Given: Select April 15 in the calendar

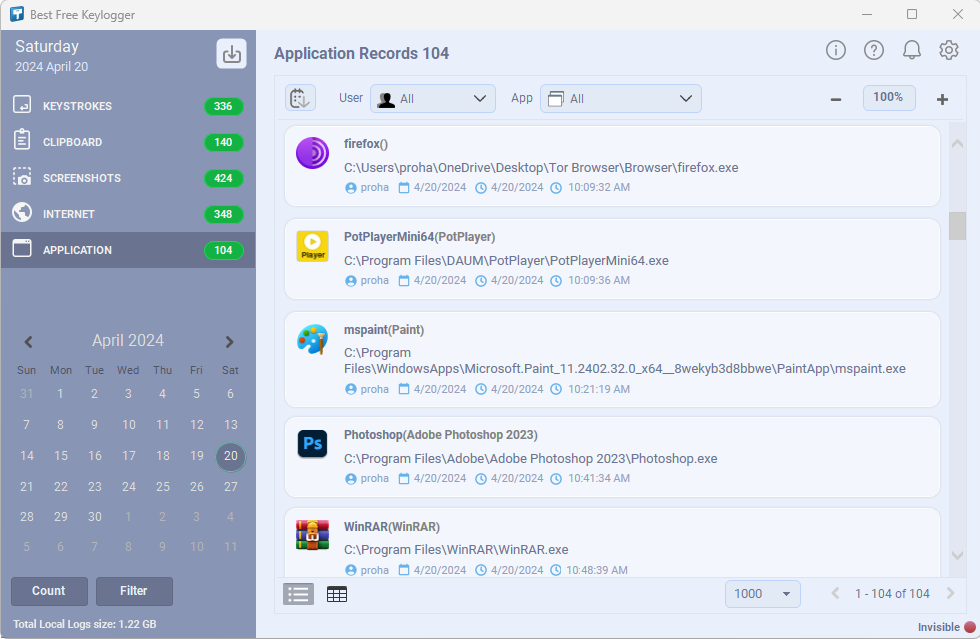Looking at the screenshot, I should click(61, 456).
